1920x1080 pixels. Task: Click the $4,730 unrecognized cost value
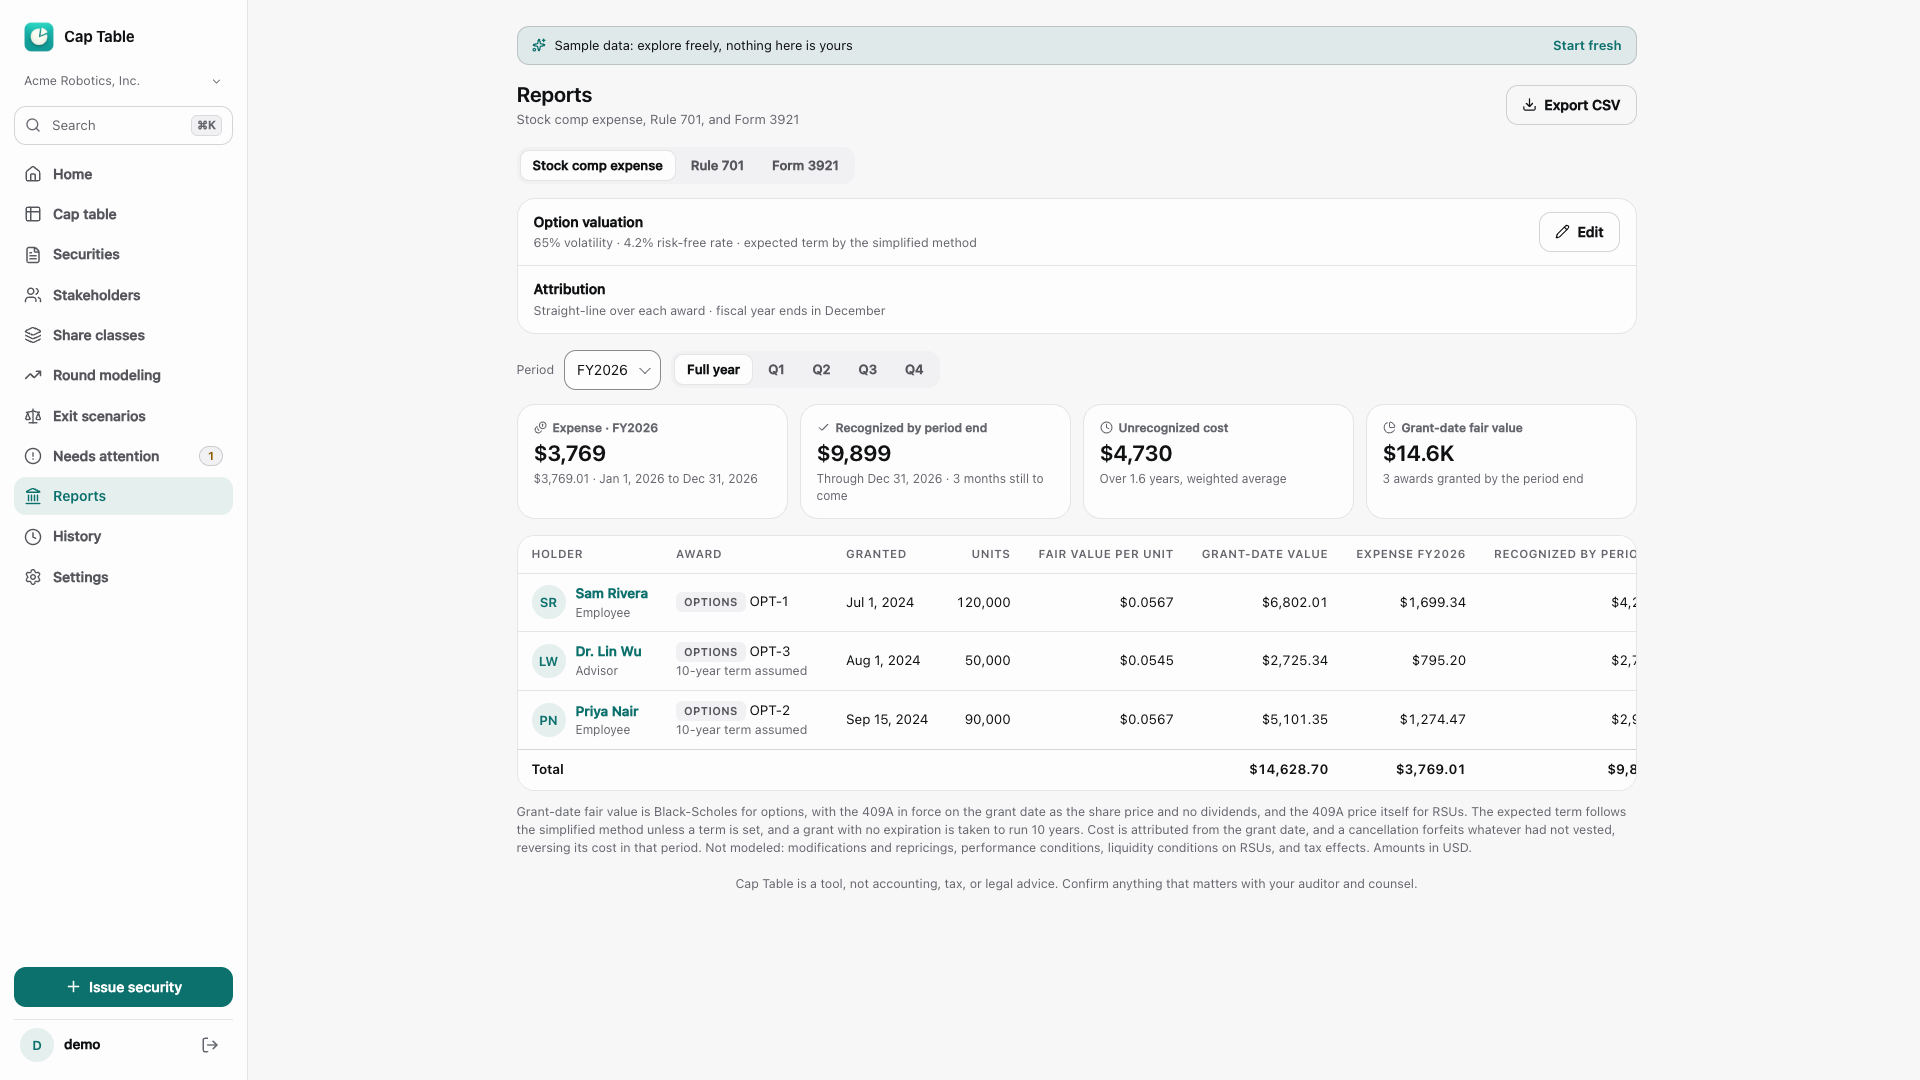pos(1135,454)
